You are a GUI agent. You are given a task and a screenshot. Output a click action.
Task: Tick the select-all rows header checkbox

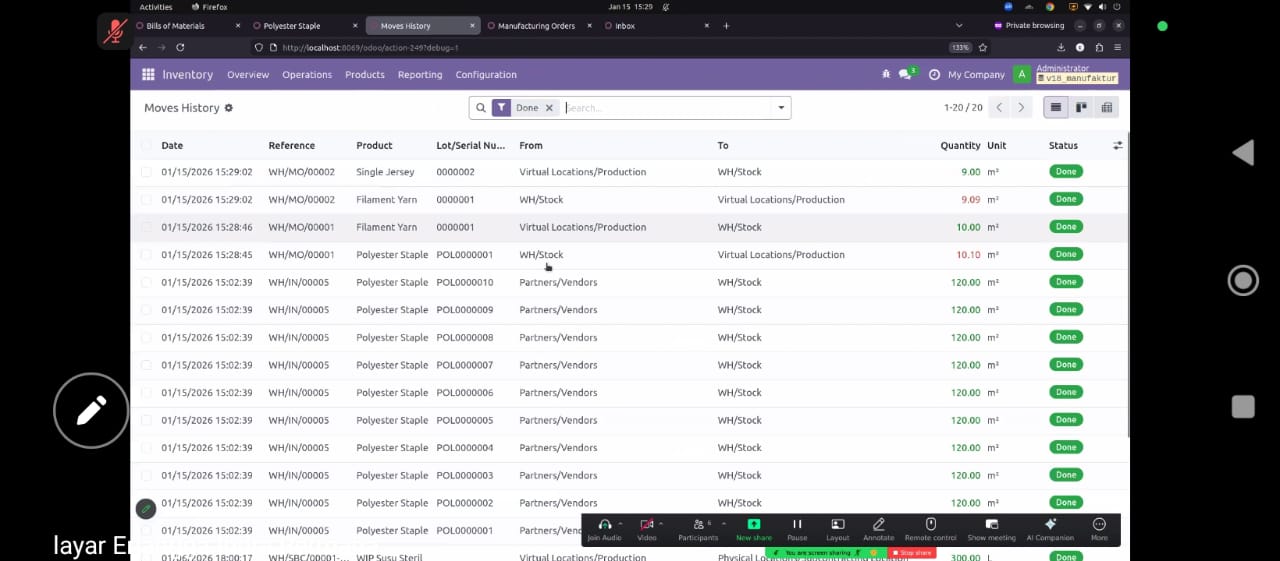coord(147,146)
